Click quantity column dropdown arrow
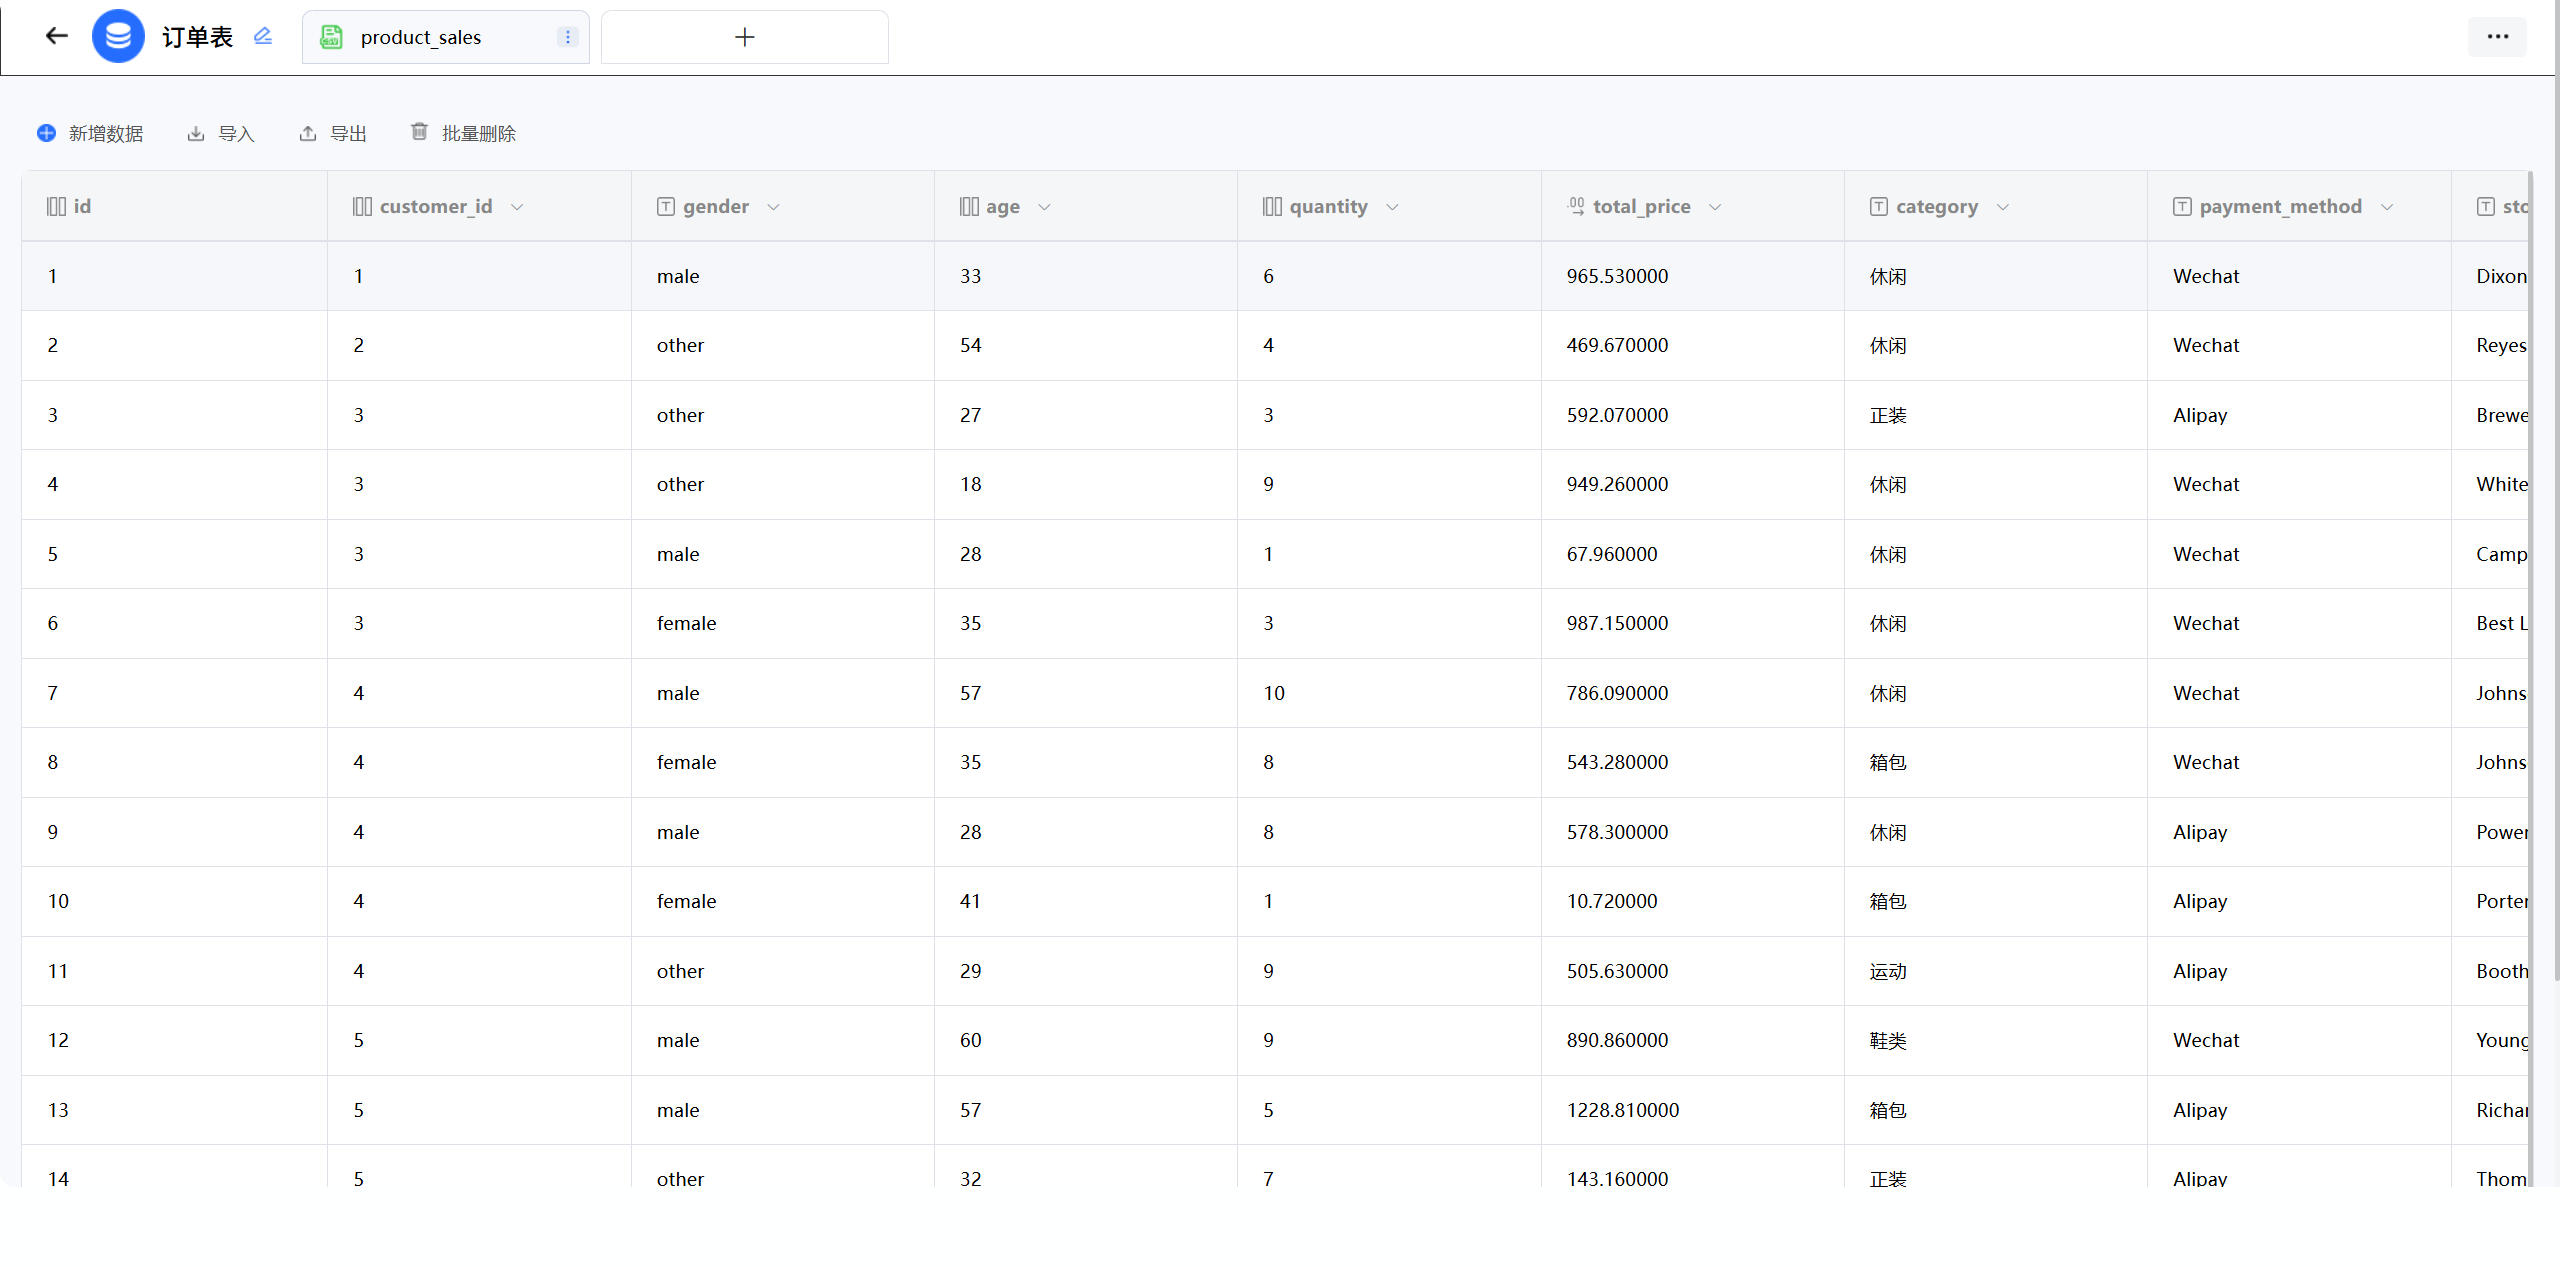The height and width of the screenshot is (1267, 2560). (1392, 207)
